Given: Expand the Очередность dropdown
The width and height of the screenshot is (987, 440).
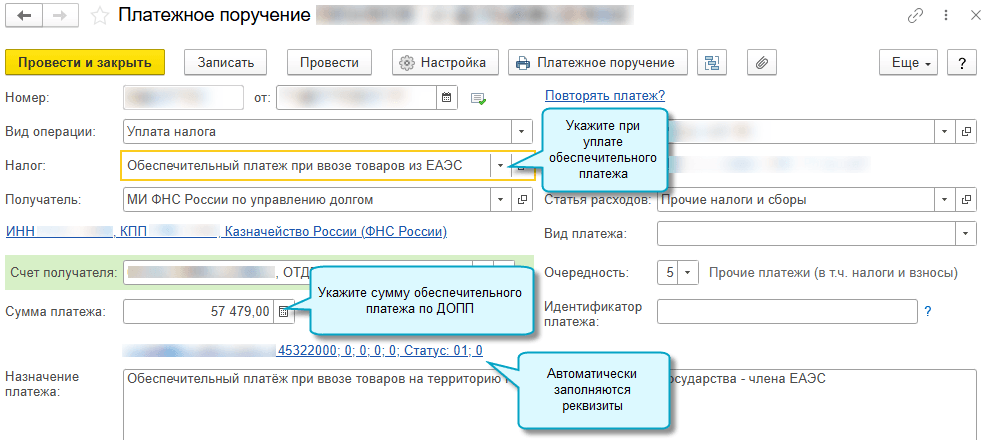Looking at the screenshot, I should (687, 273).
